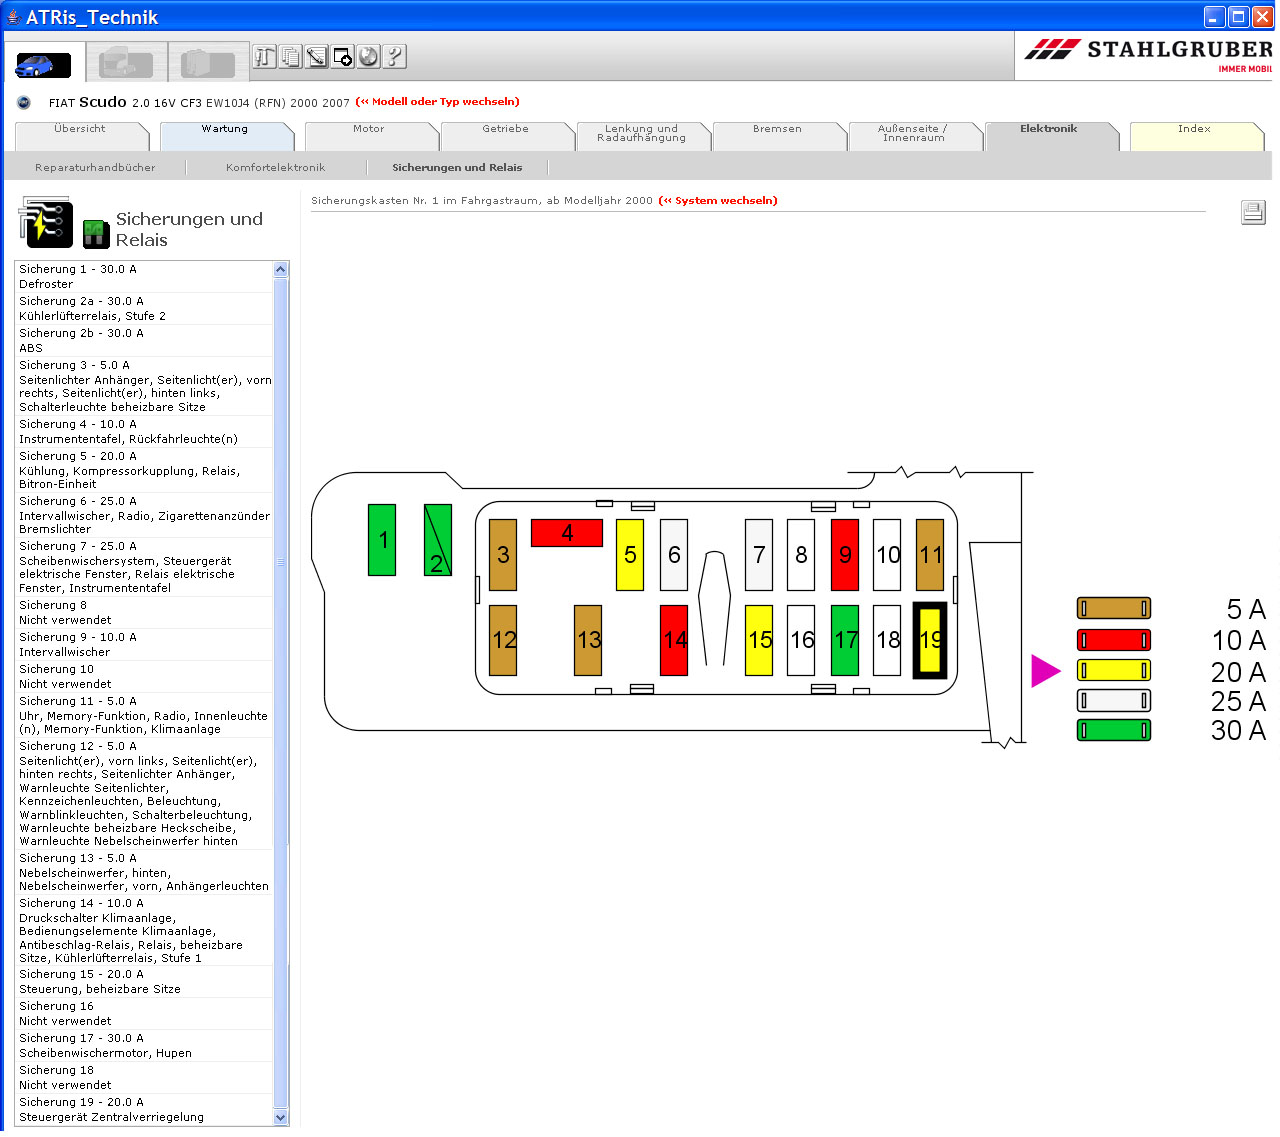Open the help question mark icon
This screenshot has height=1137, width=1280.
tap(395, 57)
